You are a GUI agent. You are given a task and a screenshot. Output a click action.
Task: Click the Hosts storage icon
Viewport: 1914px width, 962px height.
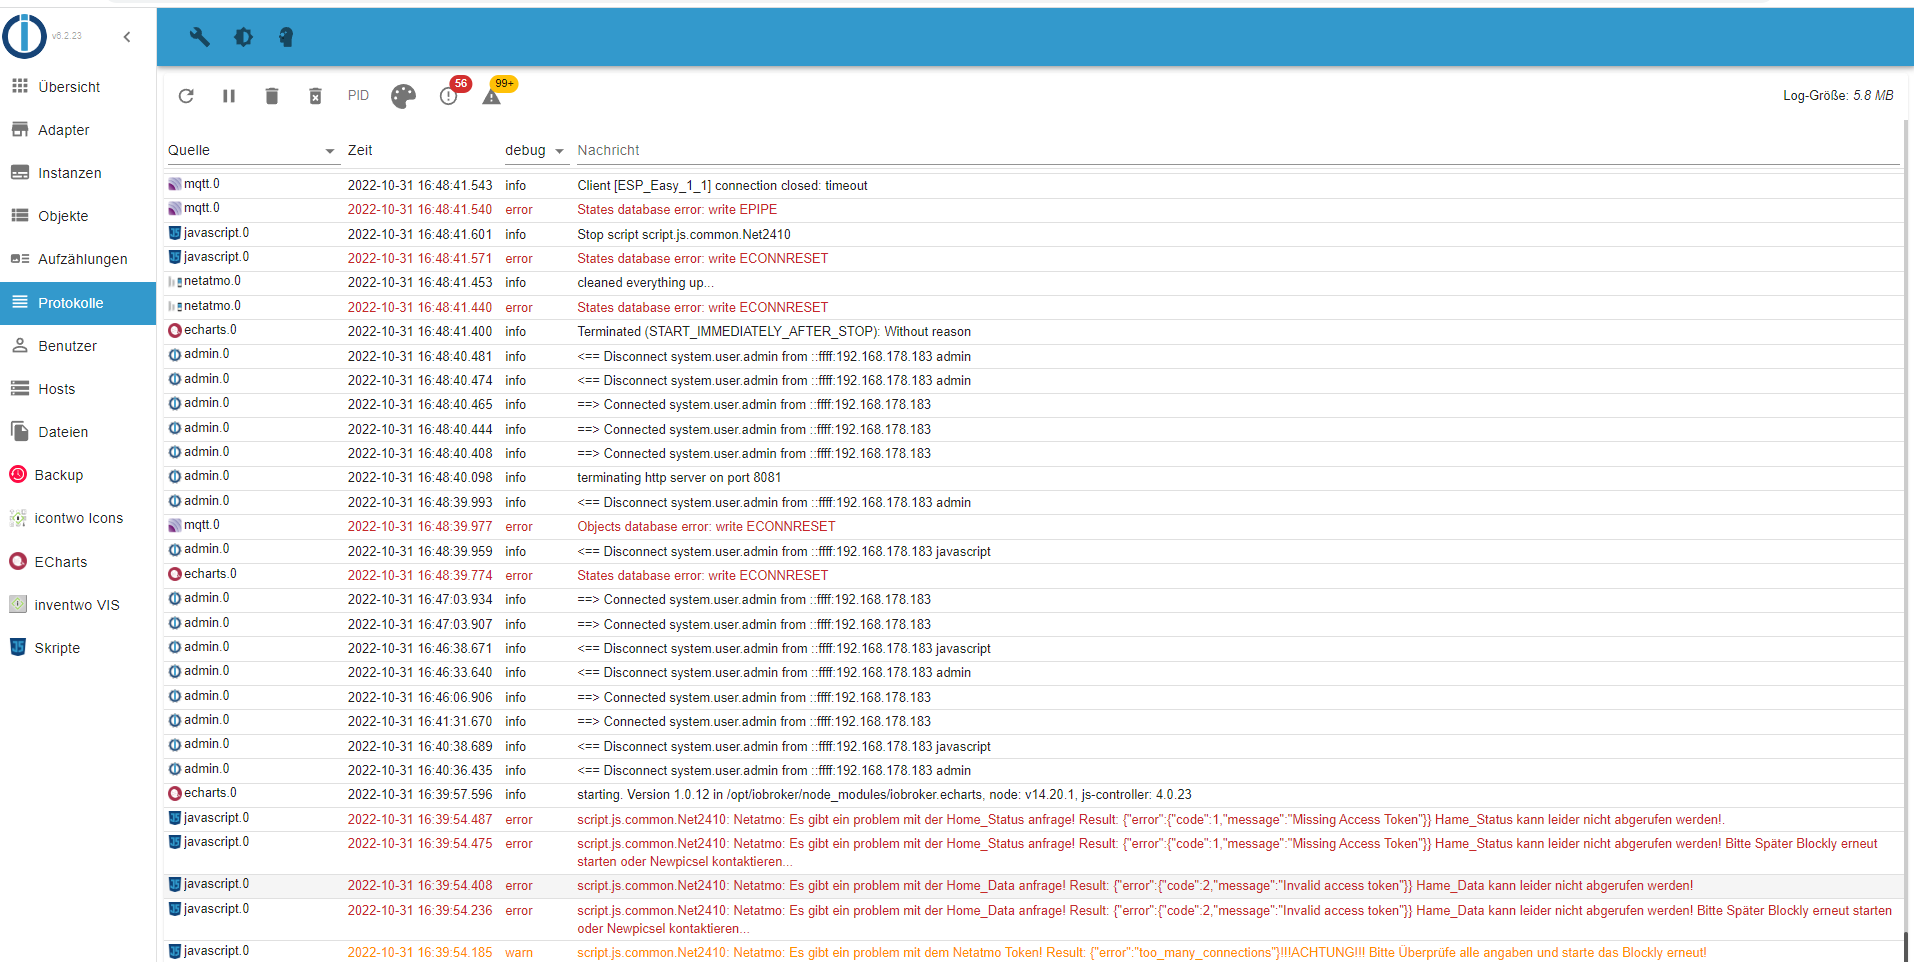(19, 388)
